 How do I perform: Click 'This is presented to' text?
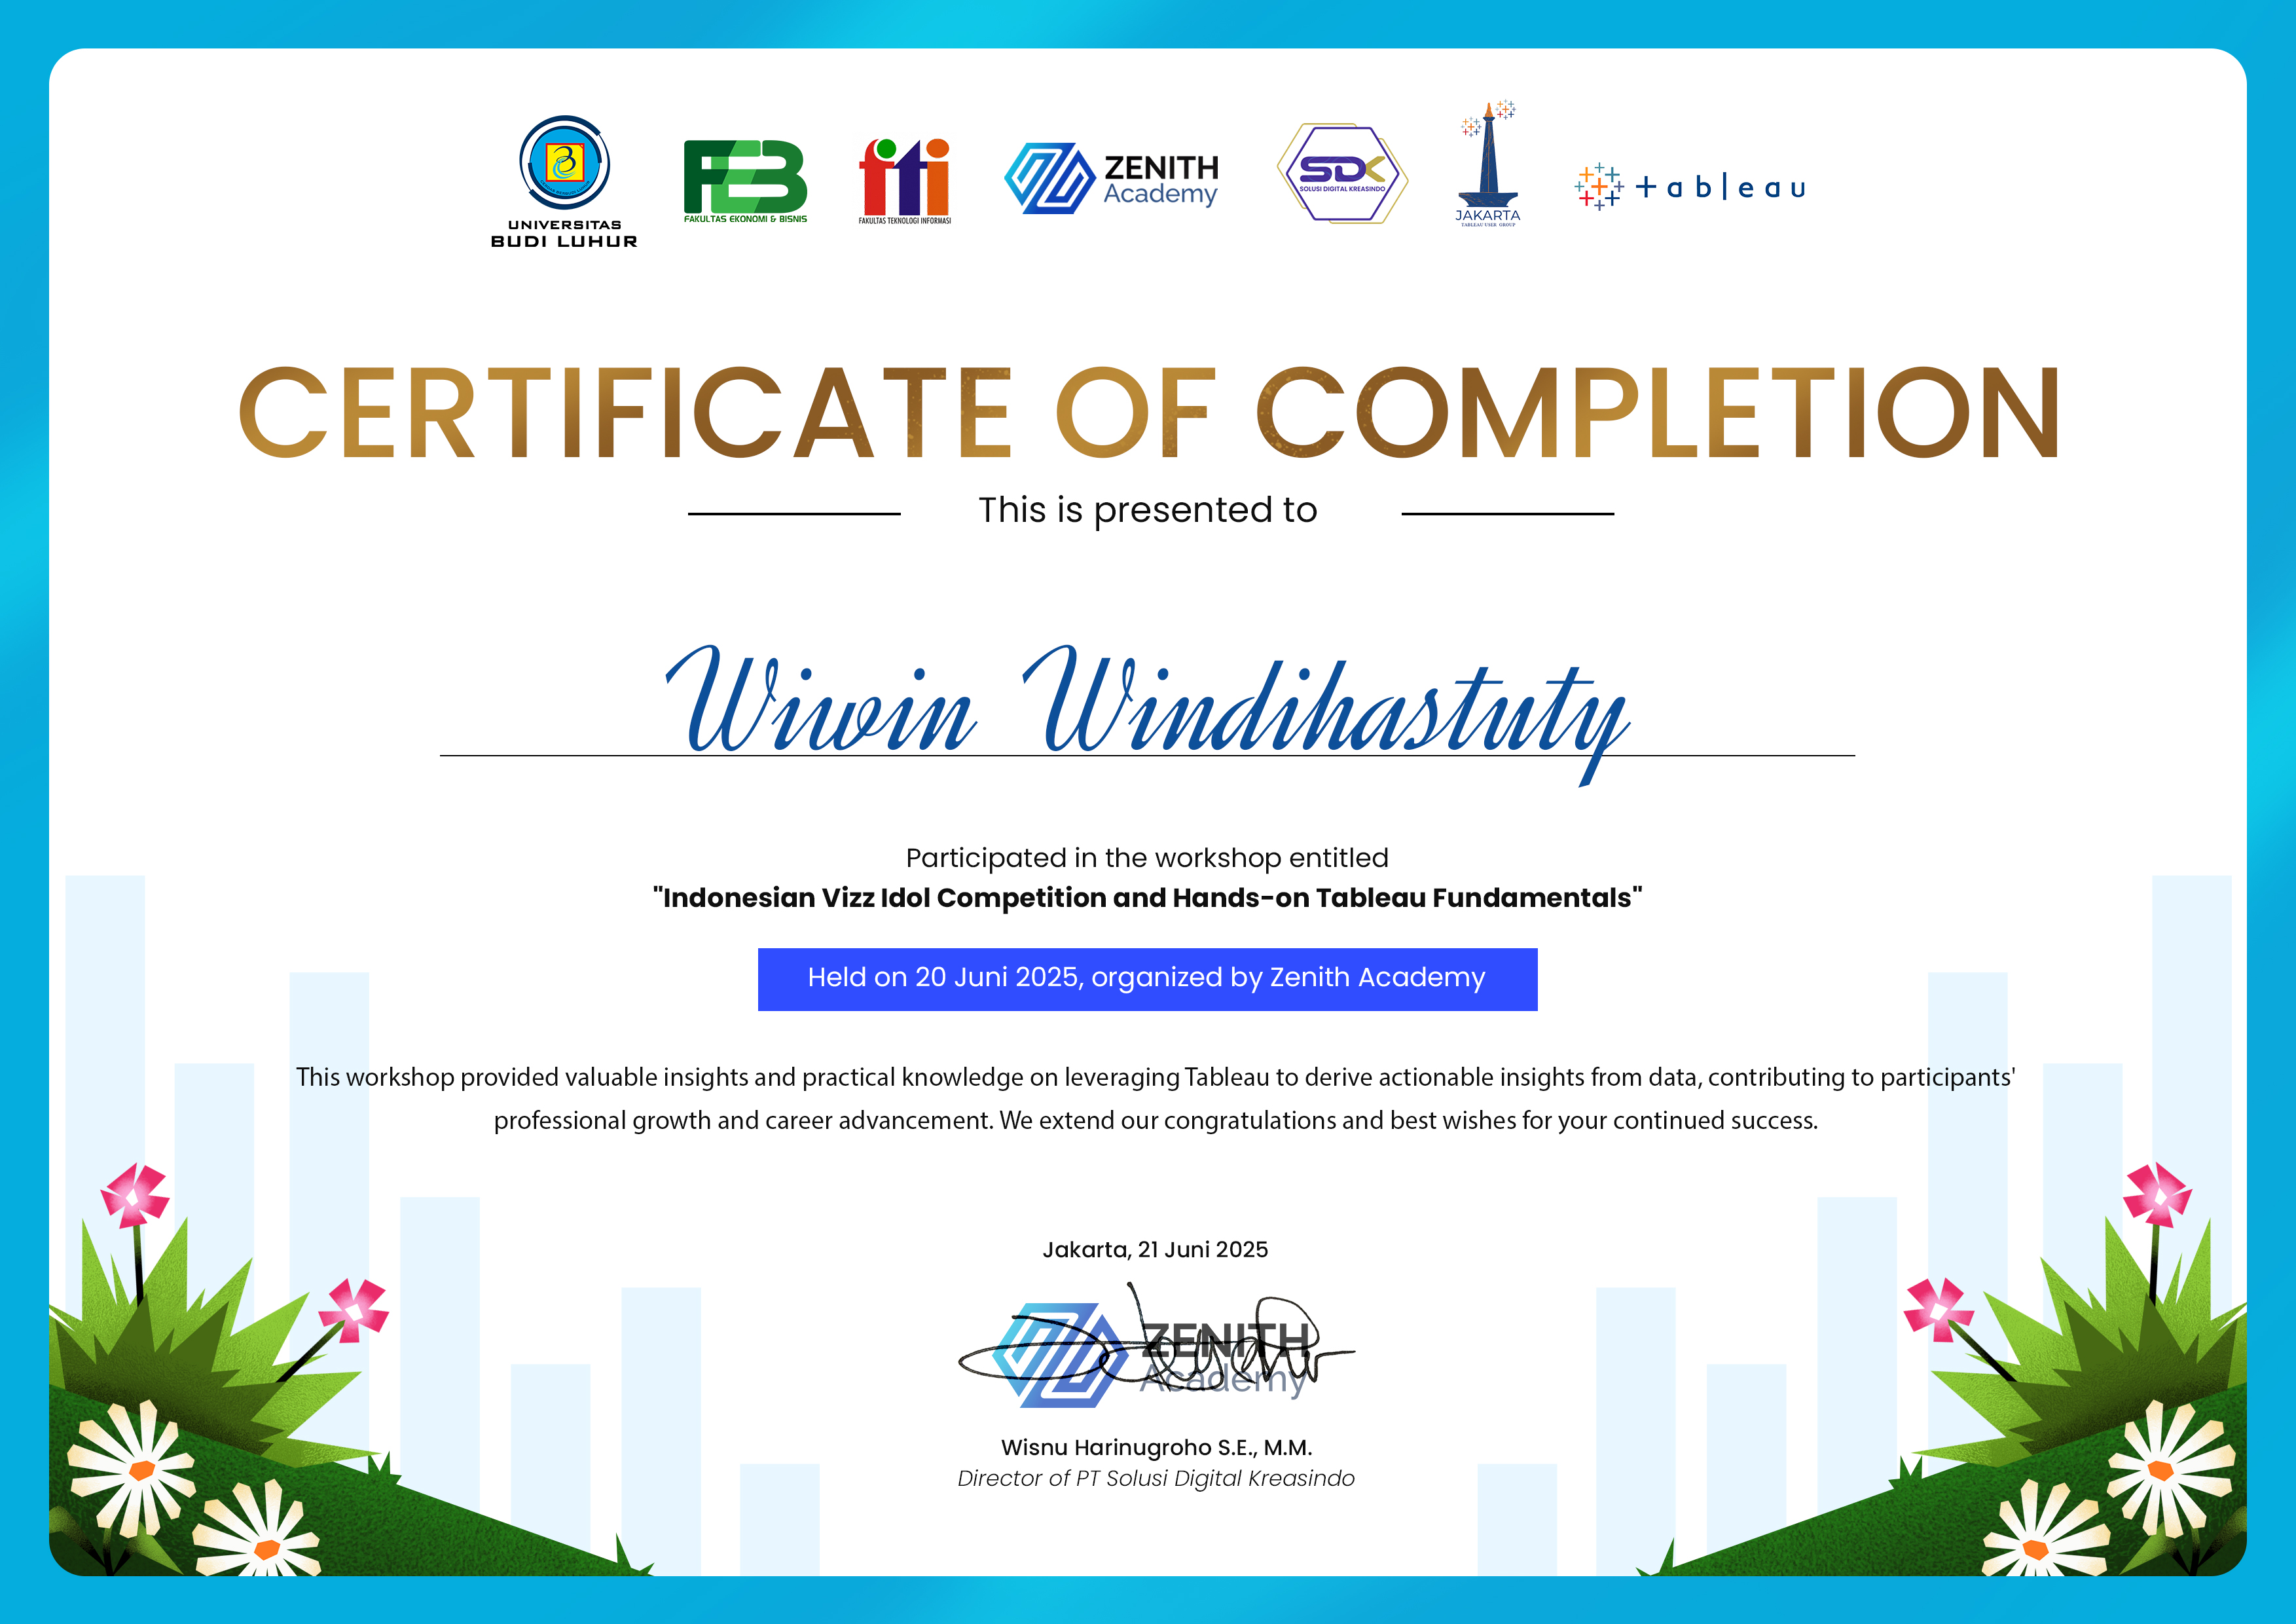[1147, 510]
